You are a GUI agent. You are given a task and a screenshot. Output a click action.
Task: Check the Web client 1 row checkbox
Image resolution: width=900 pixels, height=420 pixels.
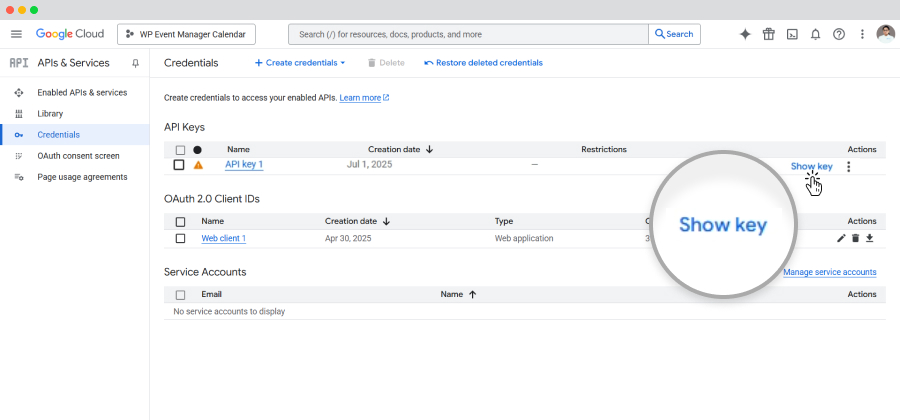[x=180, y=238]
